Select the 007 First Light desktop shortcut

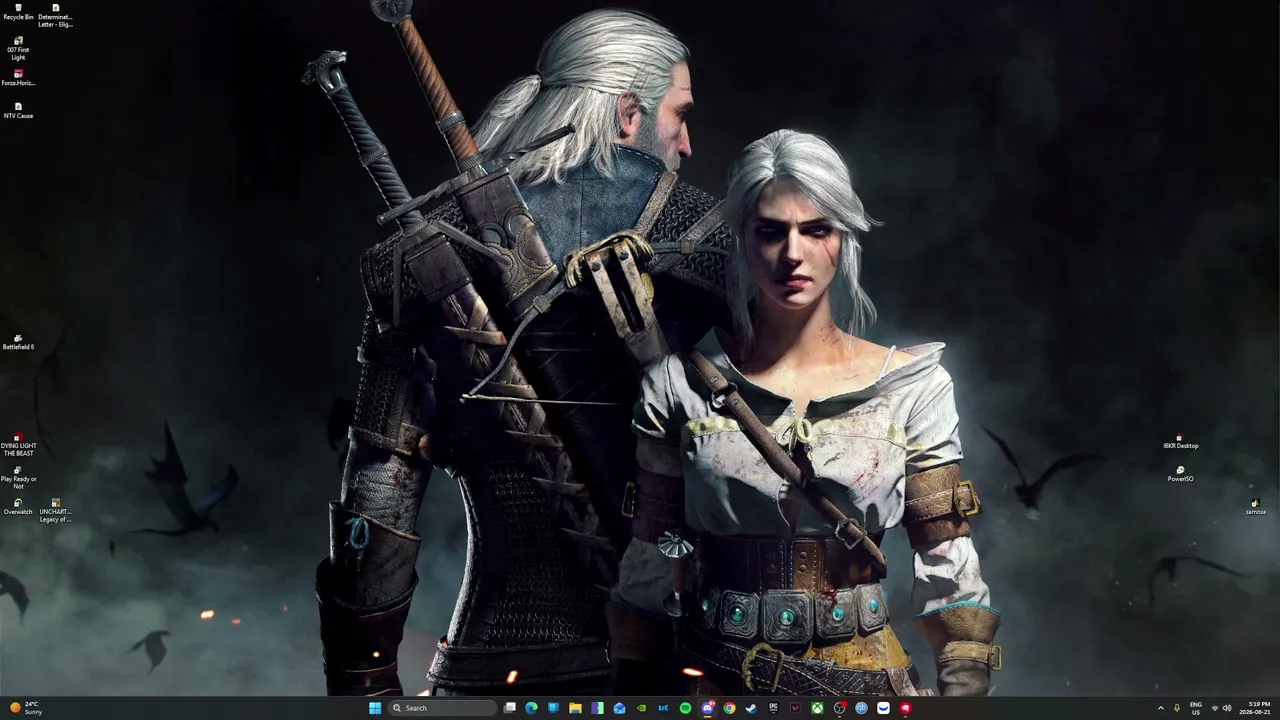(x=18, y=48)
